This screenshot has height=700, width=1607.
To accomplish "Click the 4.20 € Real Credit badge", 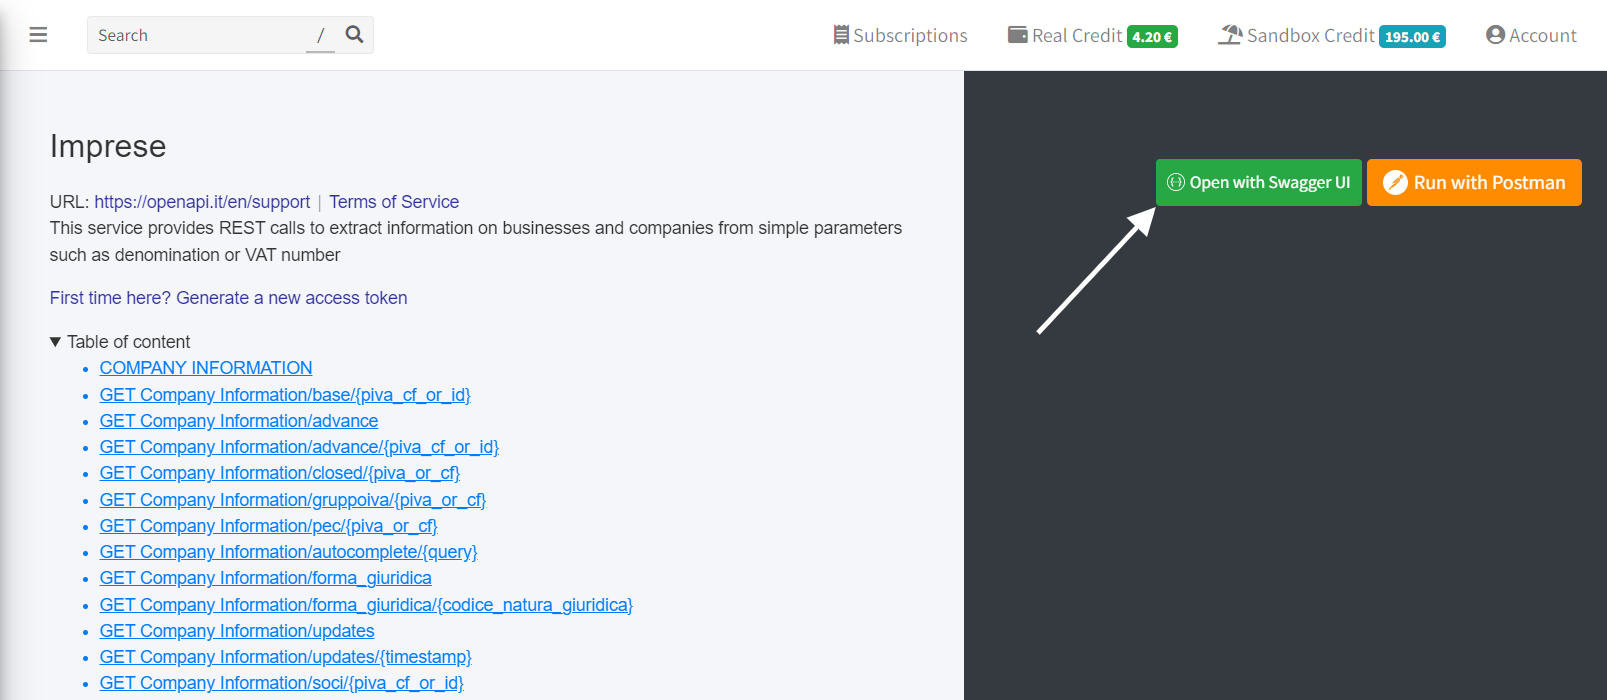I will 1152,37.
